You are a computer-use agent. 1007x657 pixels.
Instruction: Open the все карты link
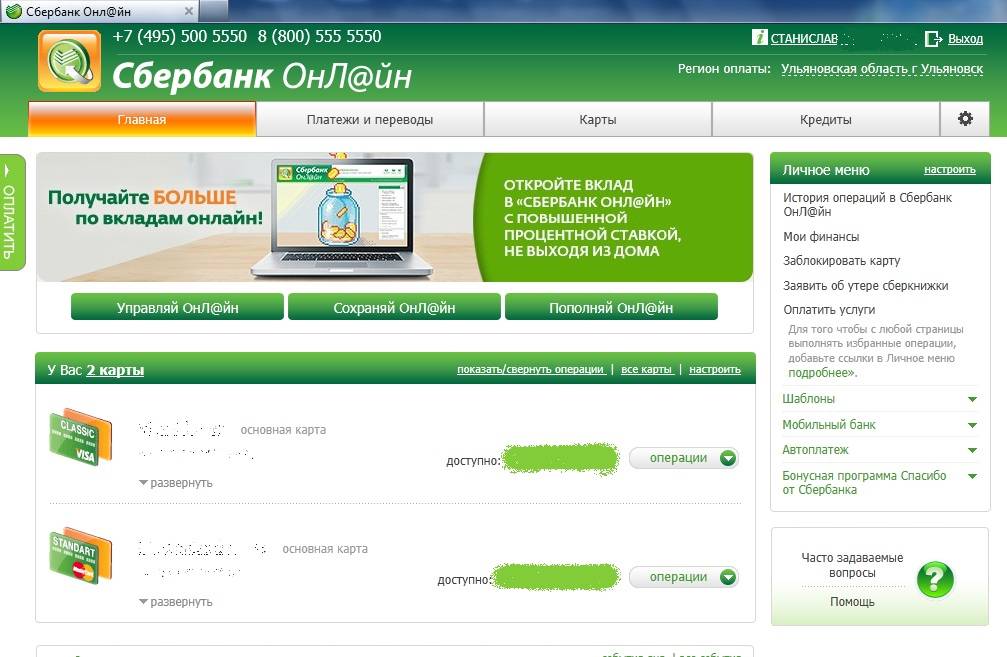[x=647, y=369]
